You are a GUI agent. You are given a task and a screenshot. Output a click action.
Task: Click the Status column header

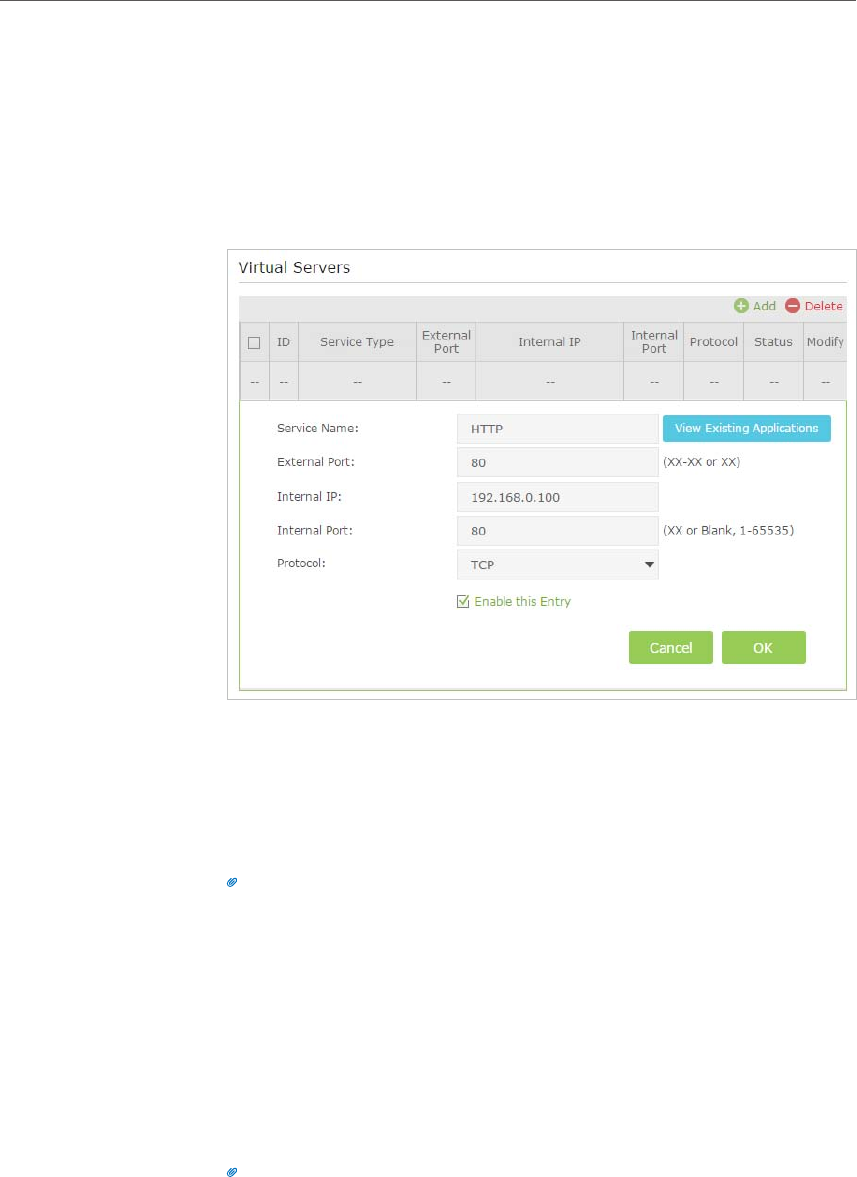pos(773,342)
